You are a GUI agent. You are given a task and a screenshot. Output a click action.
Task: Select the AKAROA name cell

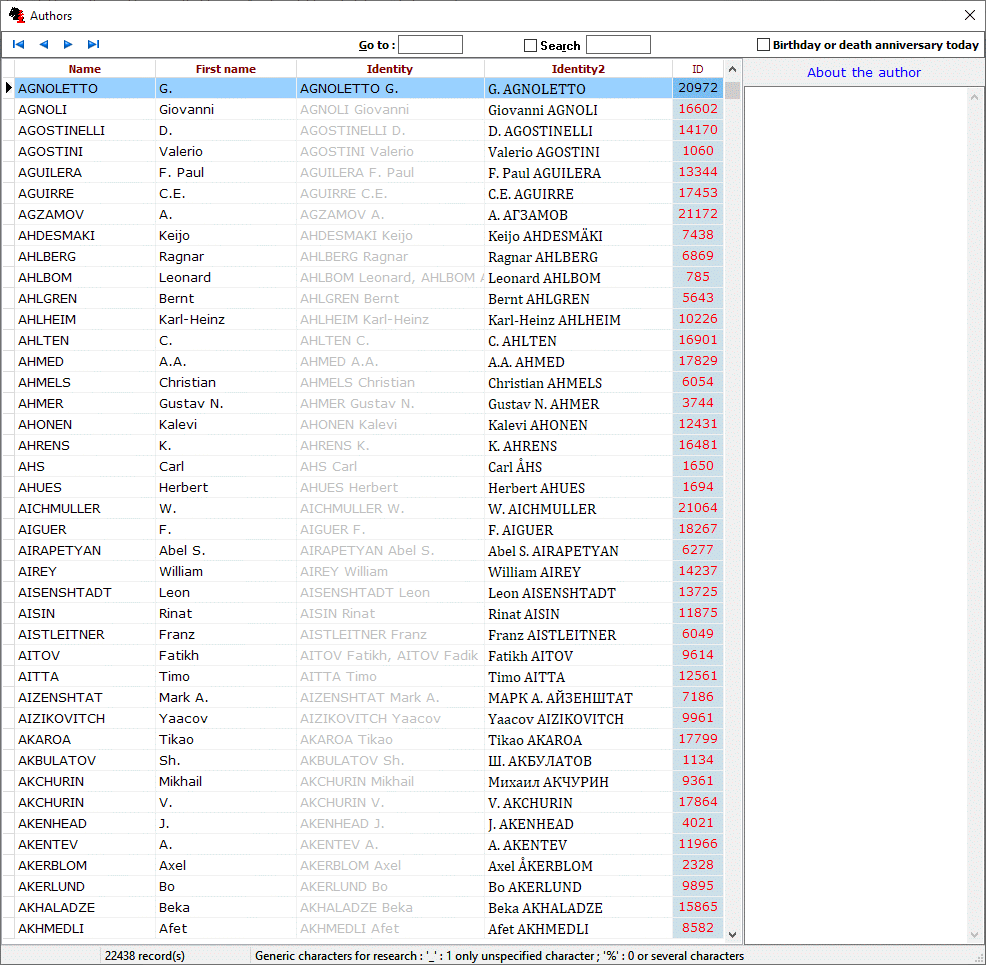click(85, 739)
